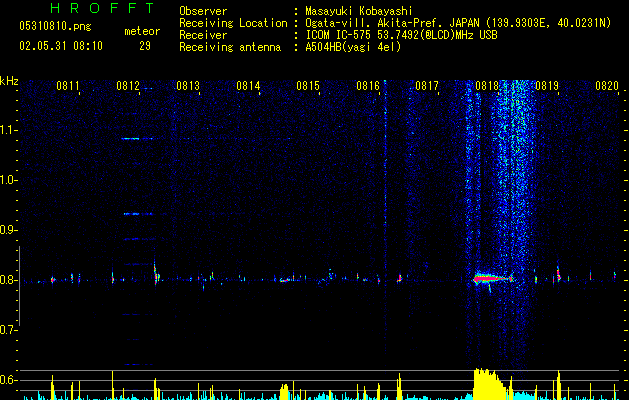Click the bright red meteor echo at 0818

(x=493, y=278)
